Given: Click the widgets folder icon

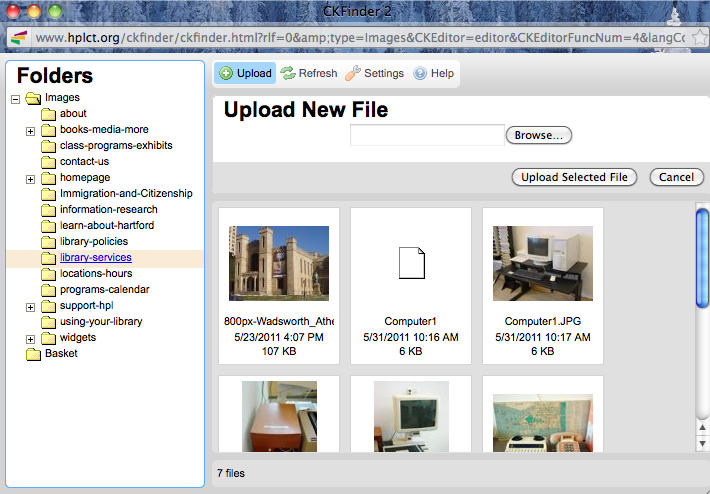Looking at the screenshot, I should (x=48, y=338).
